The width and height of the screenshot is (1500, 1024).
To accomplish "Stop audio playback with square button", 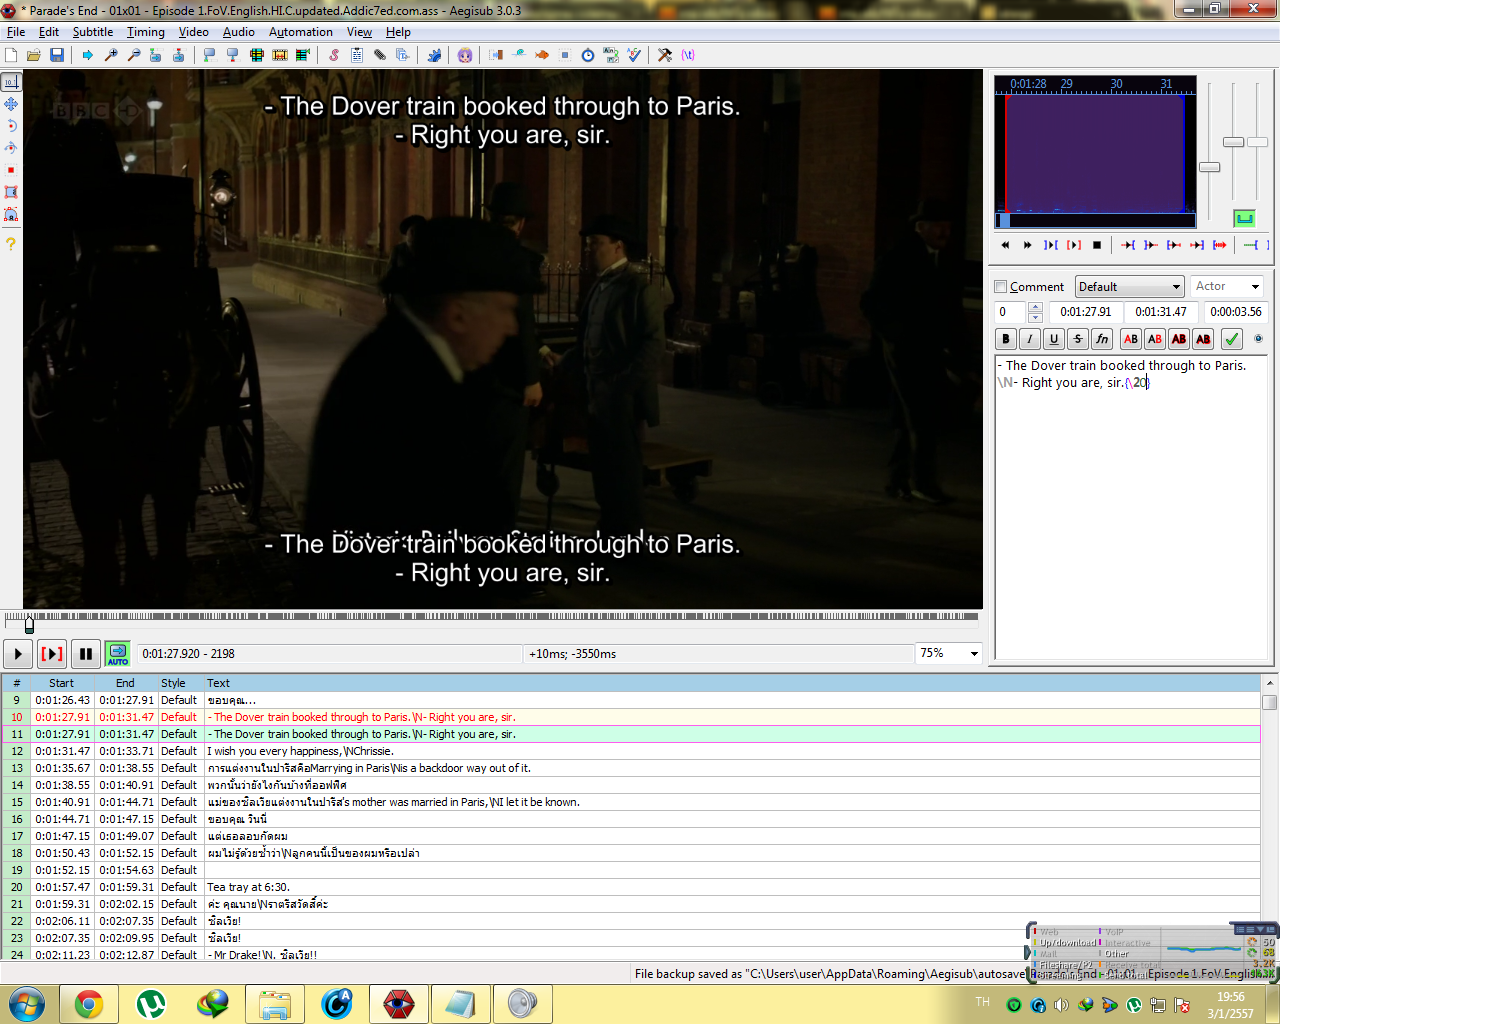I will coord(1097,245).
